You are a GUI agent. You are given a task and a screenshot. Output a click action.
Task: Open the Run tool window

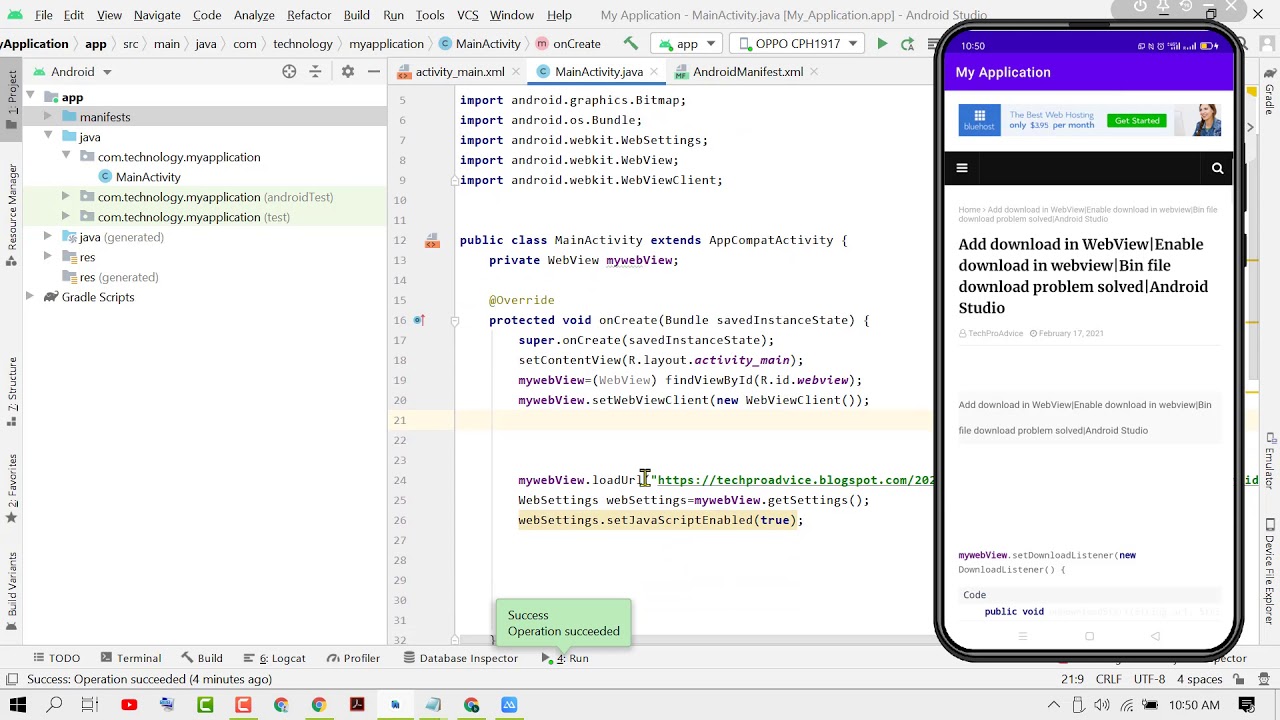(x=566, y=658)
